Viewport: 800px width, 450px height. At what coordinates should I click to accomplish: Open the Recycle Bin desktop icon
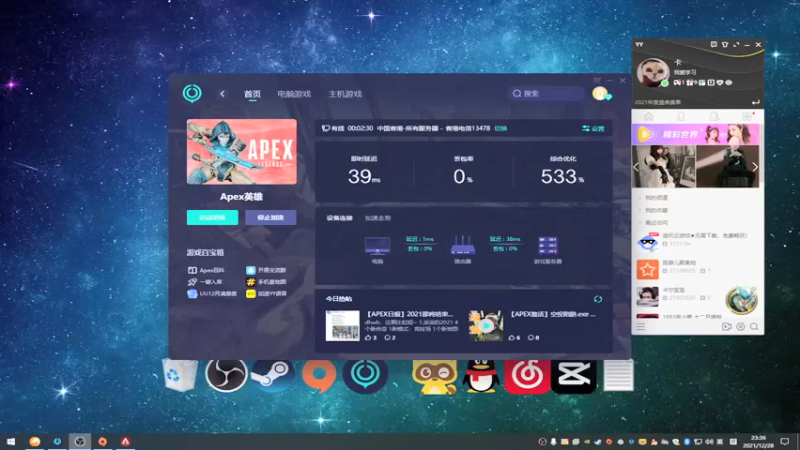180,375
